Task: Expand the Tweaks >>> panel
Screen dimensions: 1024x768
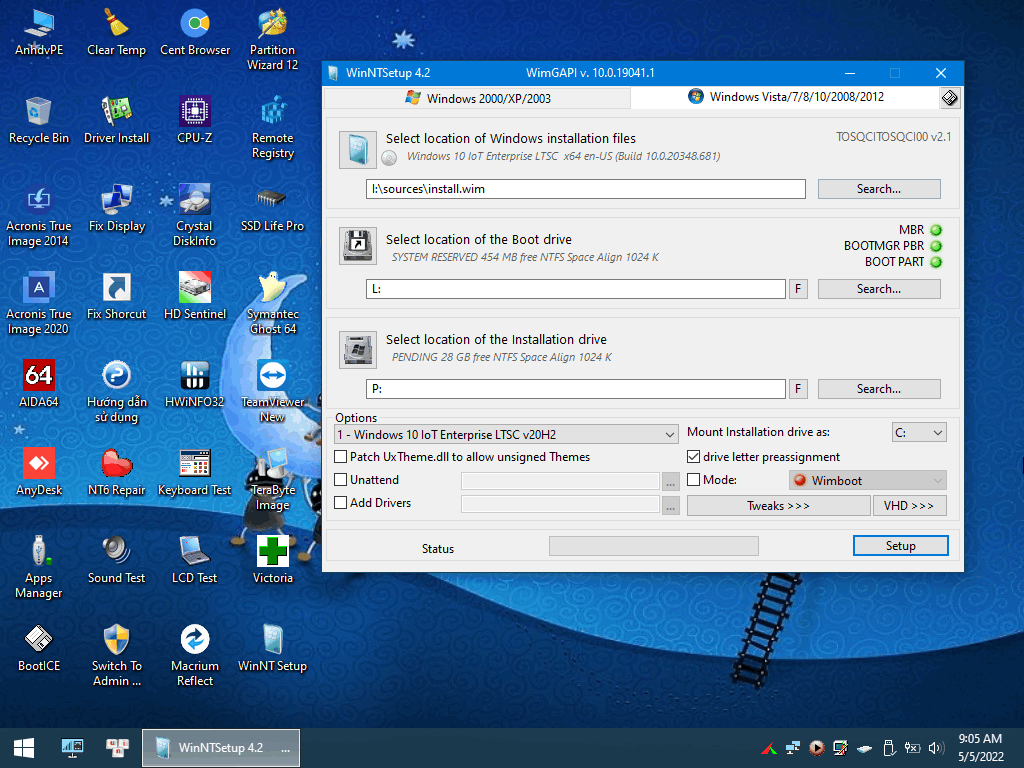Action: coord(778,505)
